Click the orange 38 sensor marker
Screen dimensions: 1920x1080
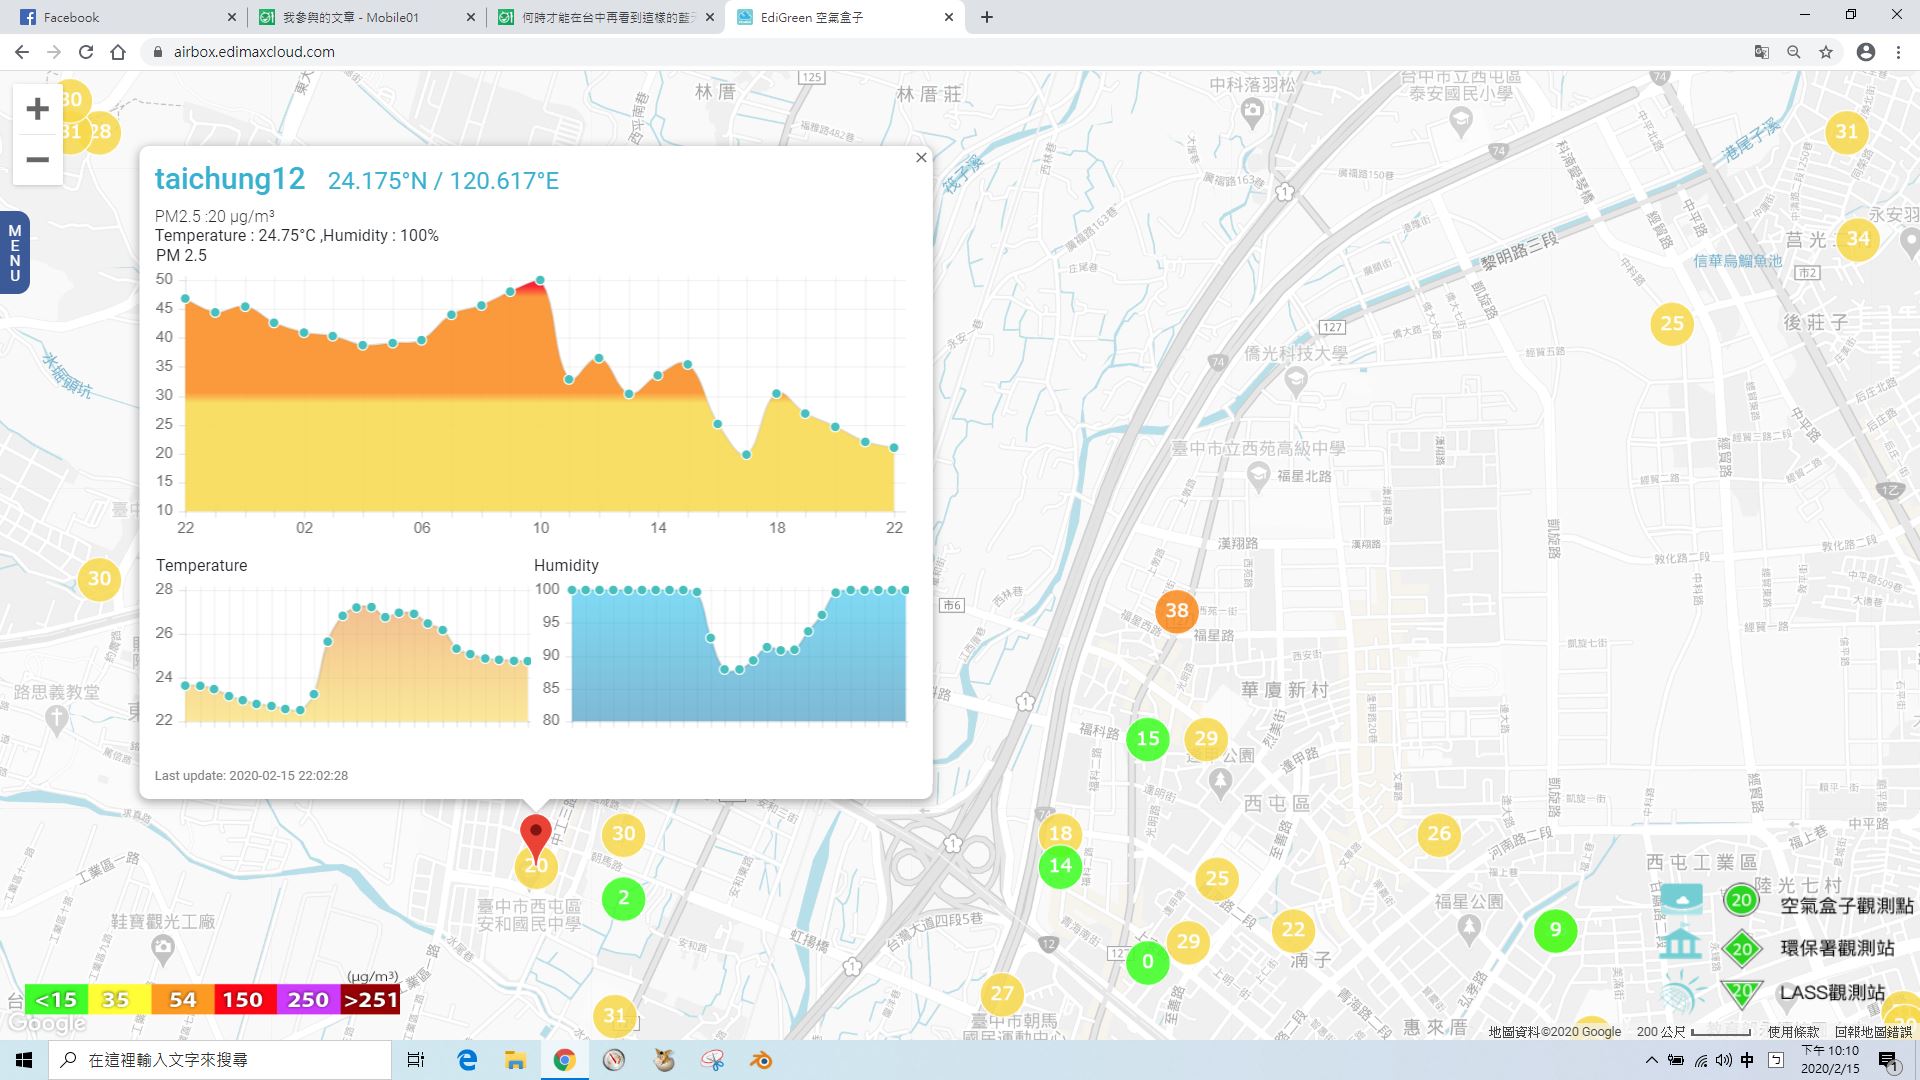(1176, 611)
